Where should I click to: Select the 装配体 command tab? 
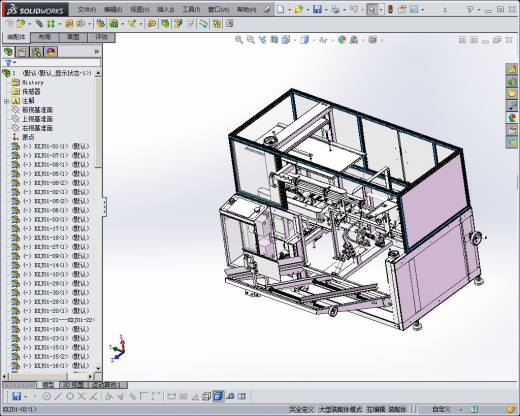16,37
